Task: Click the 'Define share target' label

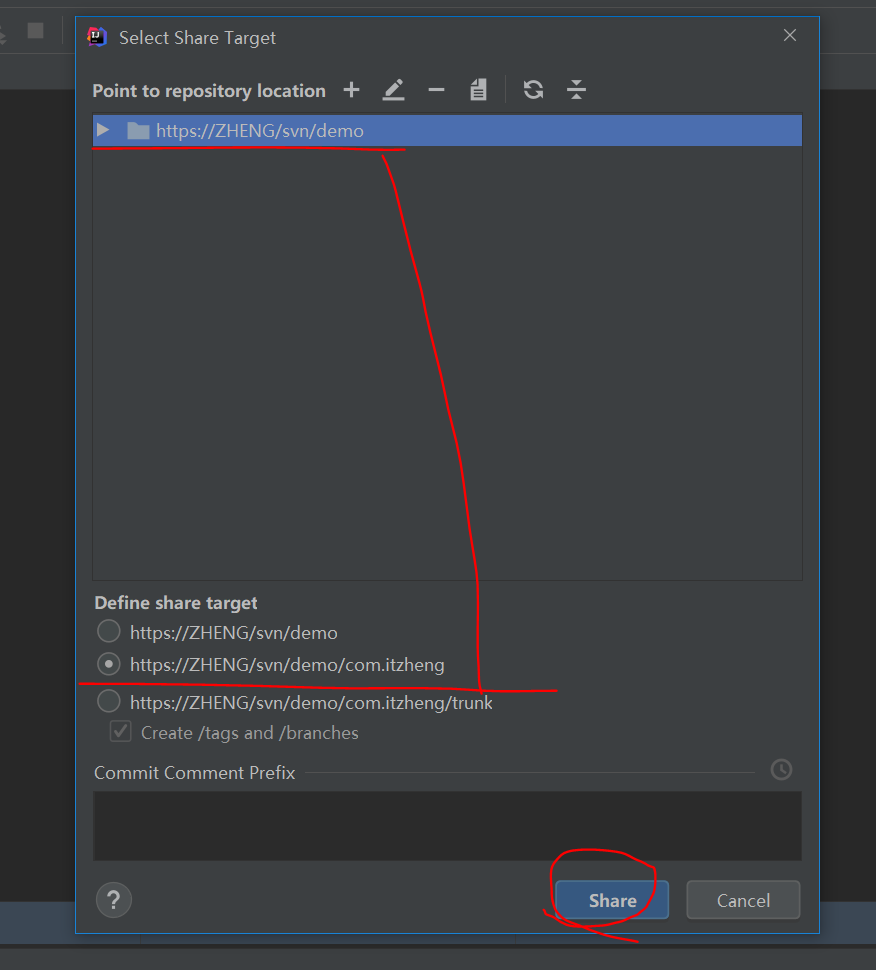Action: click(x=176, y=603)
